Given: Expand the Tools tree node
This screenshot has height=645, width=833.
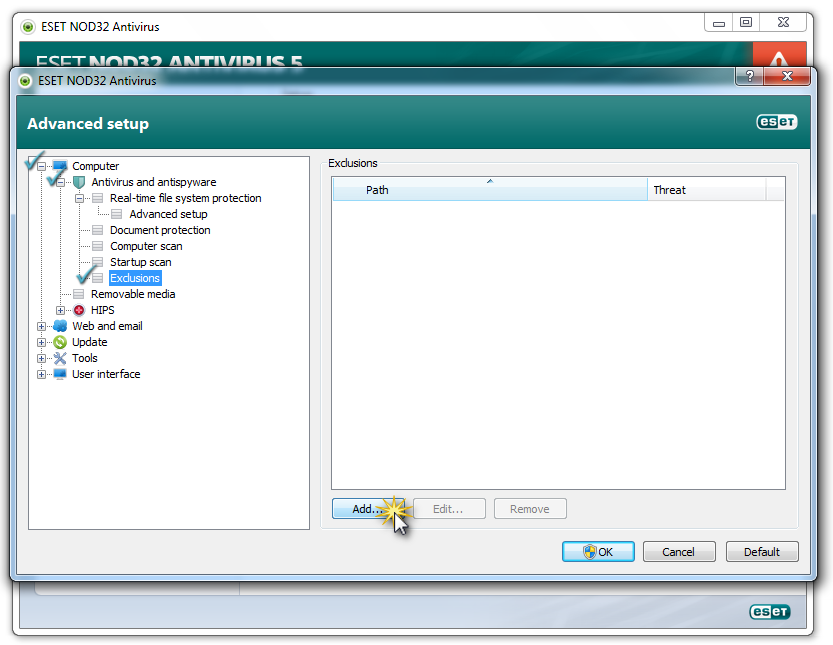Looking at the screenshot, I should point(41,358).
